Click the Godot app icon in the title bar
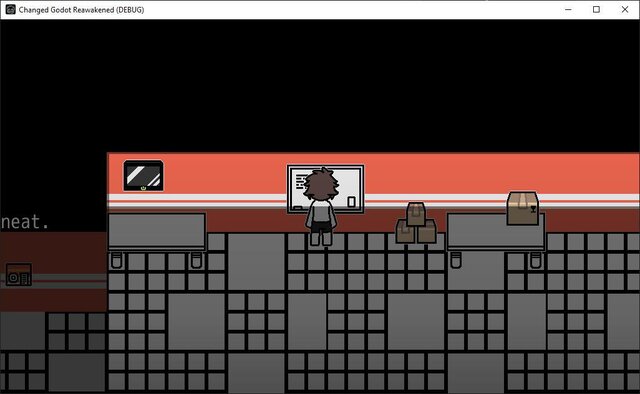This screenshot has width=640, height=394. (10, 9)
